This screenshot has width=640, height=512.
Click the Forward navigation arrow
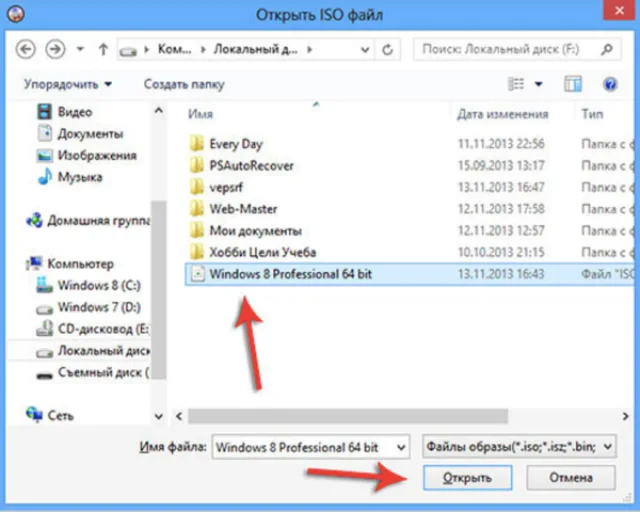point(56,49)
